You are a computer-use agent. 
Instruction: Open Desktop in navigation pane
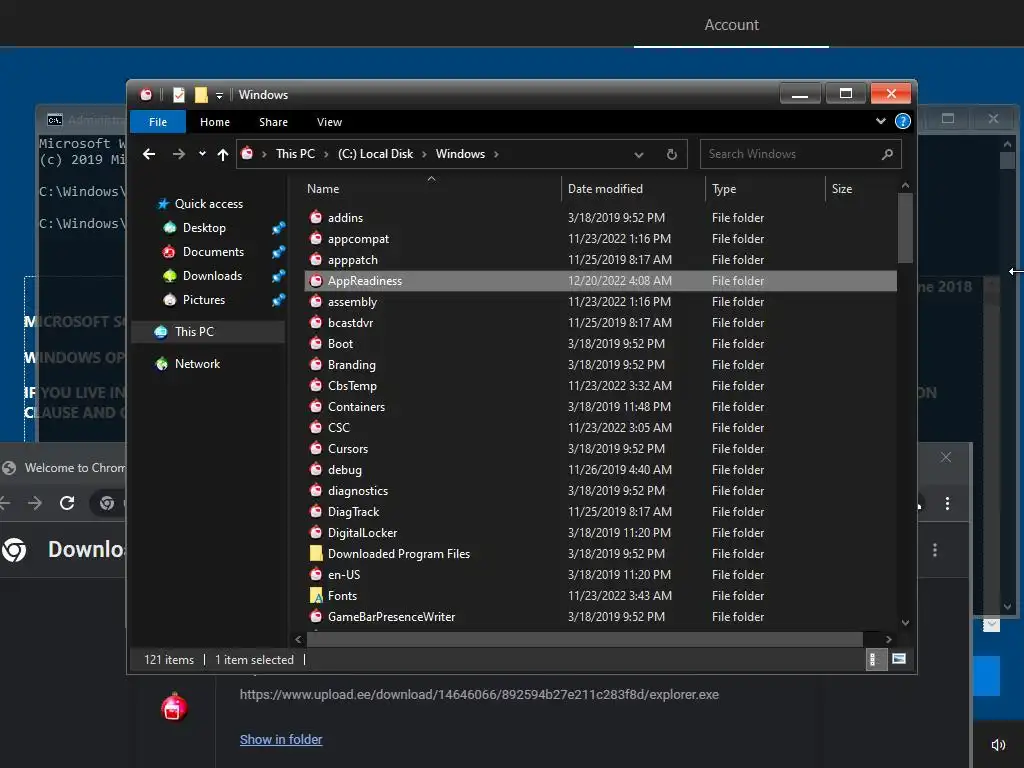(204, 228)
